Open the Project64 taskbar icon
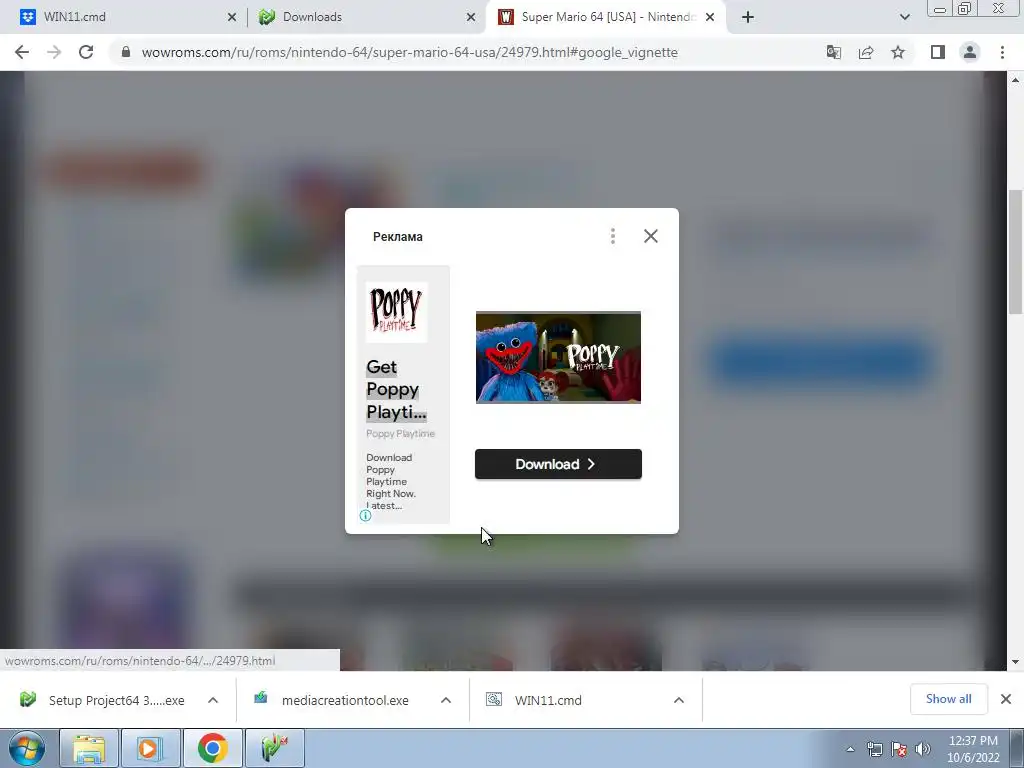Viewport: 1024px width, 768px height. pyautogui.click(x=274, y=748)
